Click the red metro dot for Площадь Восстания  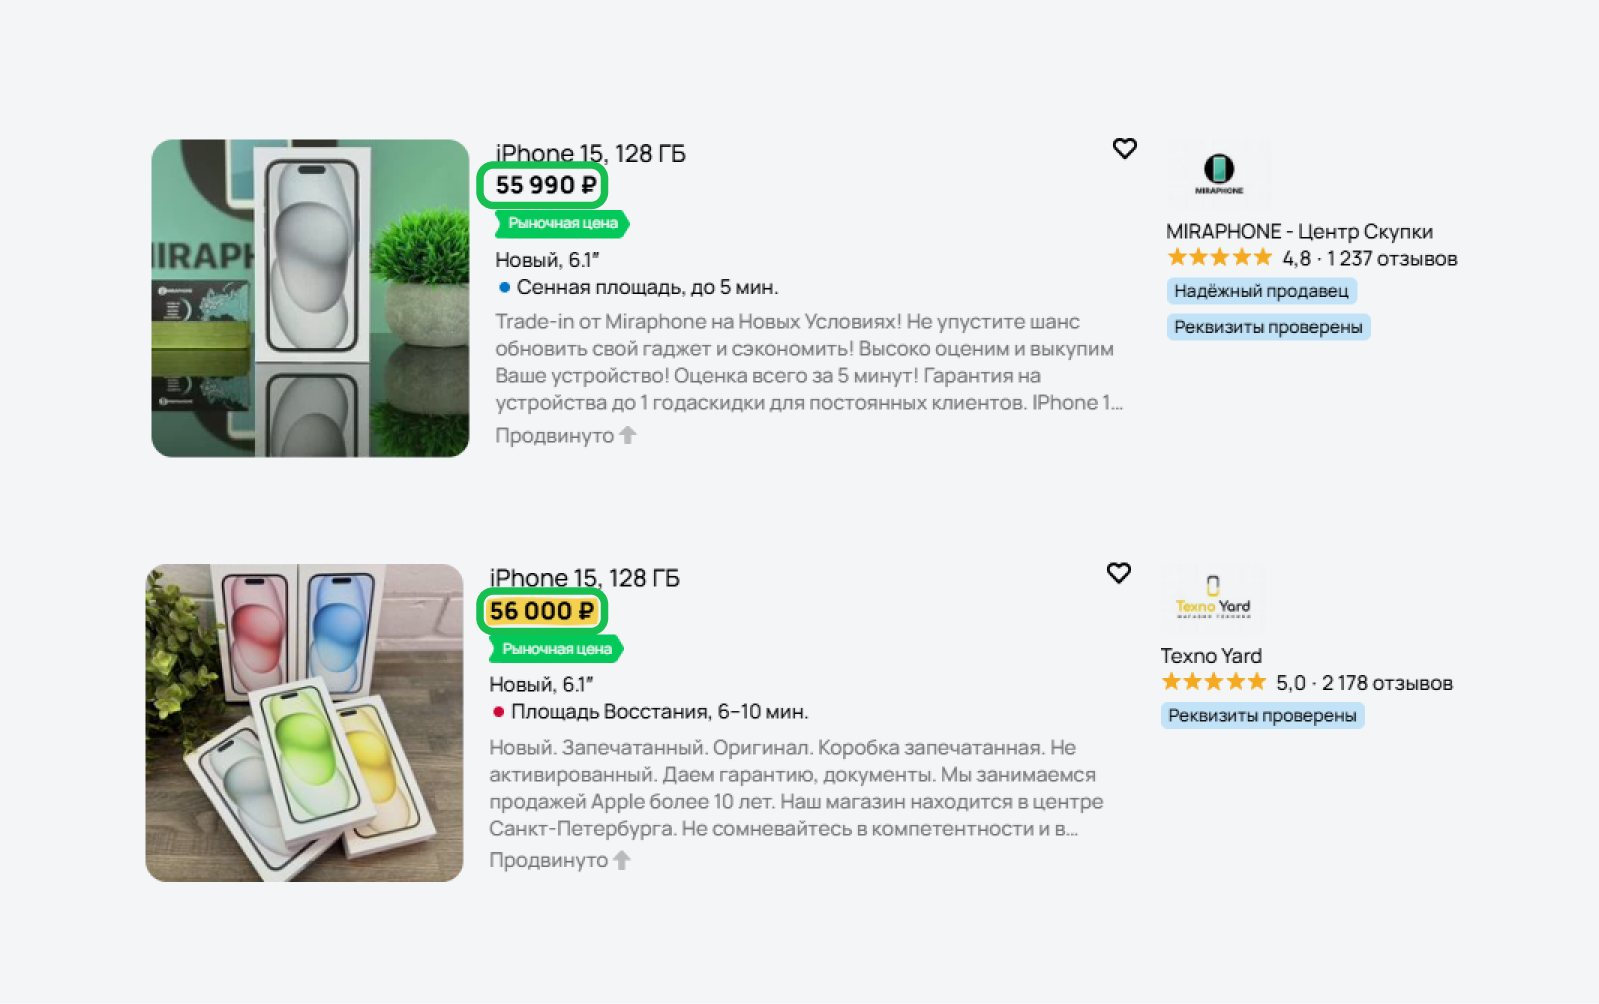coord(498,712)
